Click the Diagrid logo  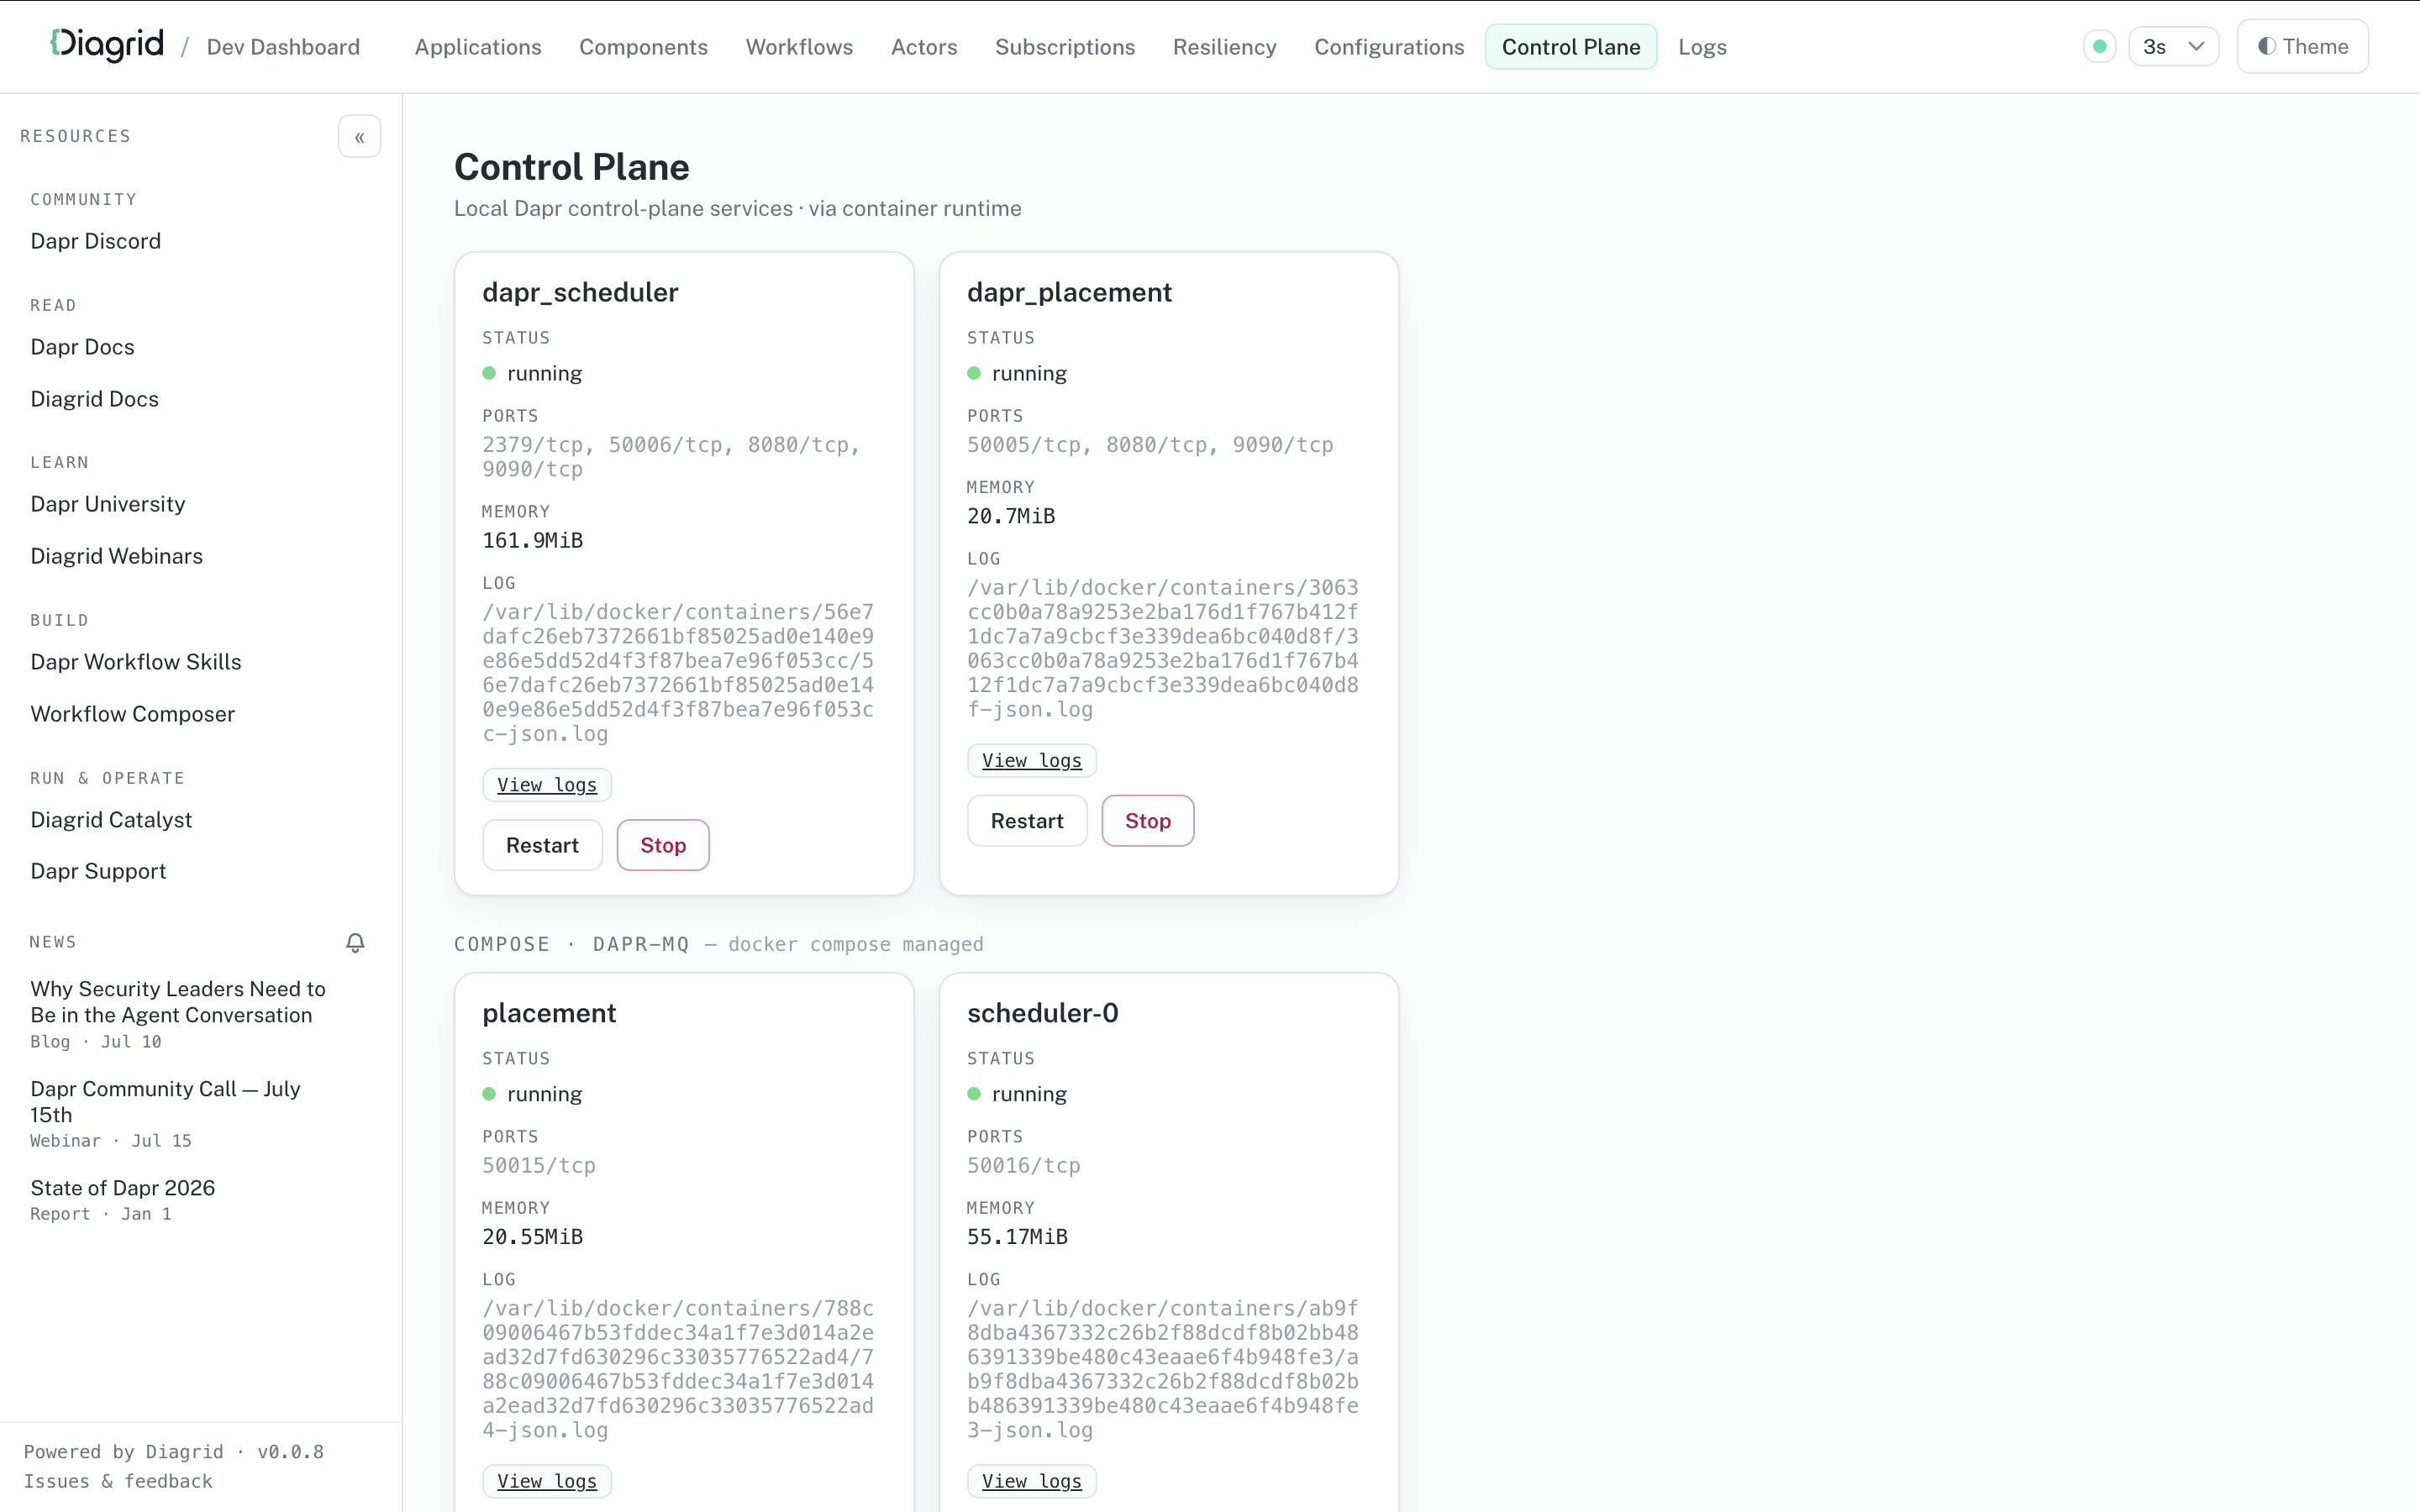point(107,45)
